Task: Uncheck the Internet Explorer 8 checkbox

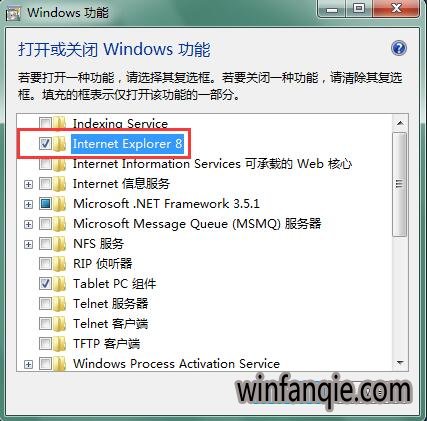Action: (x=45, y=144)
